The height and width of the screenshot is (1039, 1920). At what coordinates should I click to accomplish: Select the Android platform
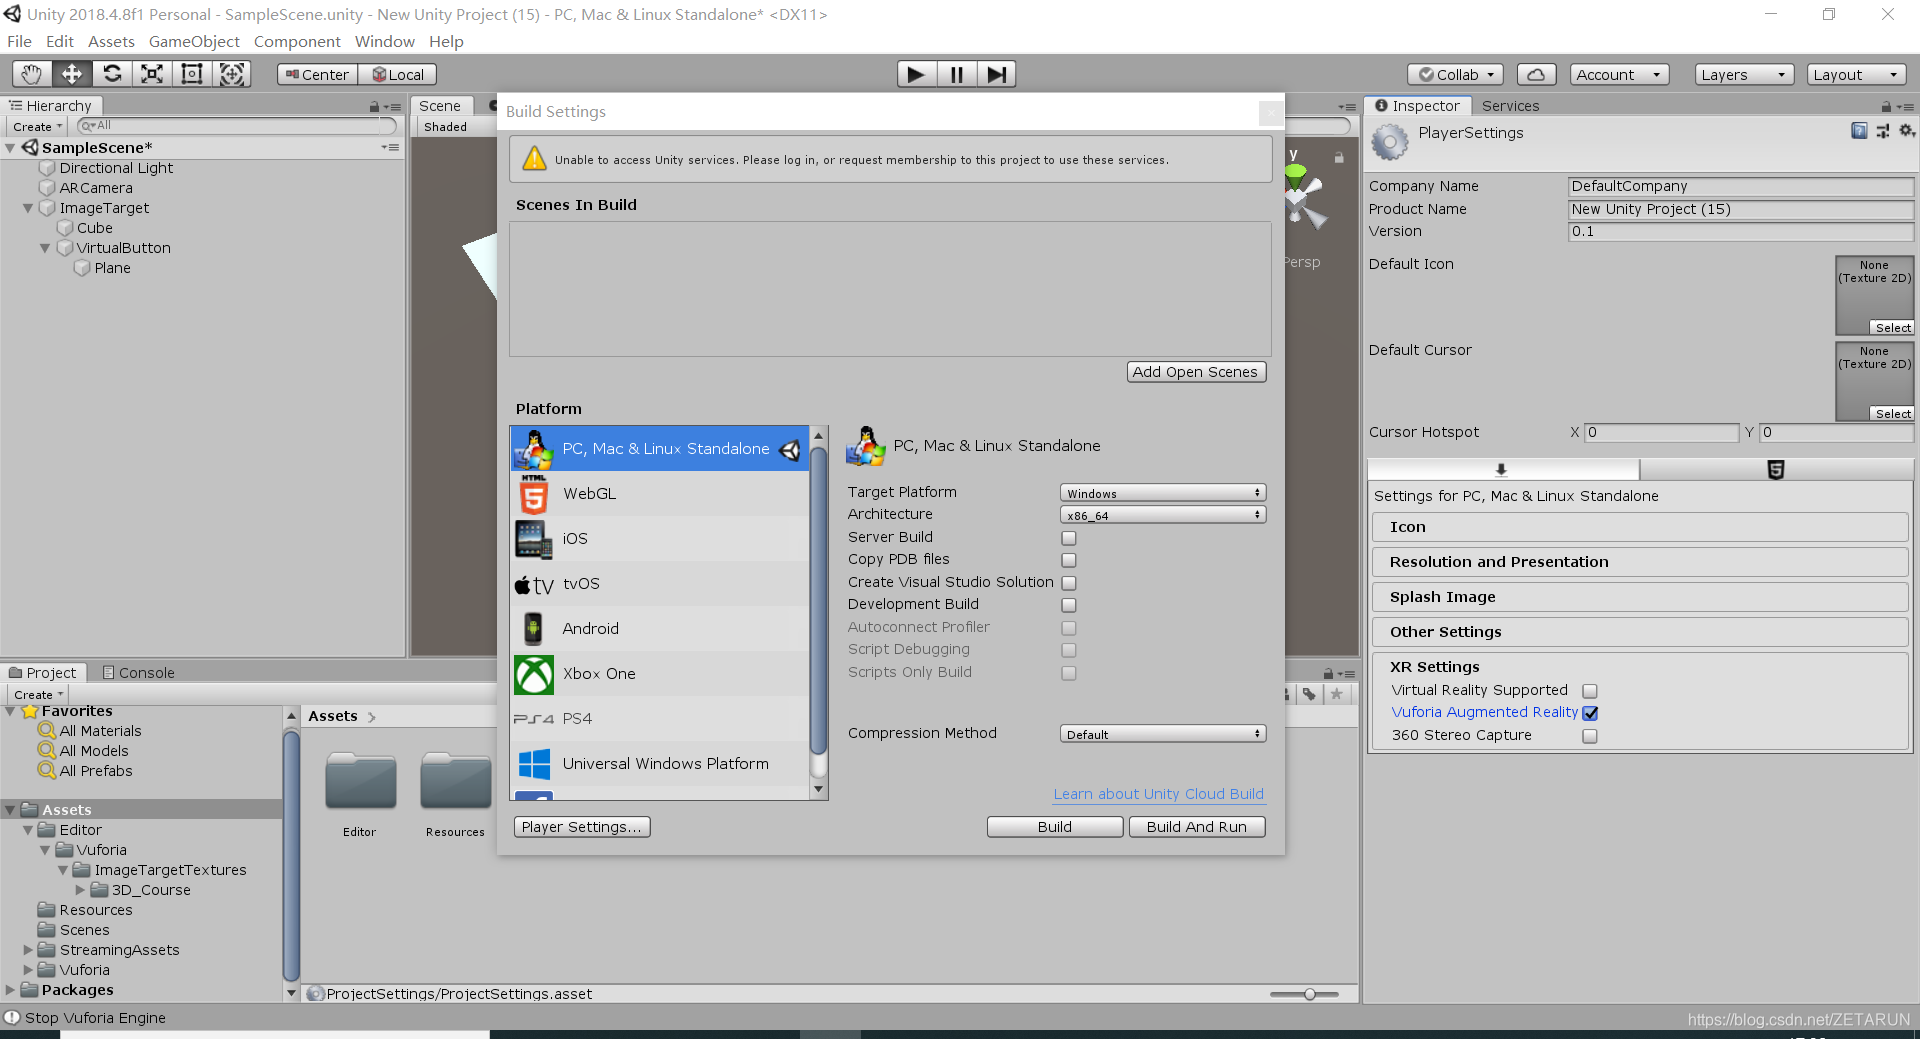click(660, 628)
